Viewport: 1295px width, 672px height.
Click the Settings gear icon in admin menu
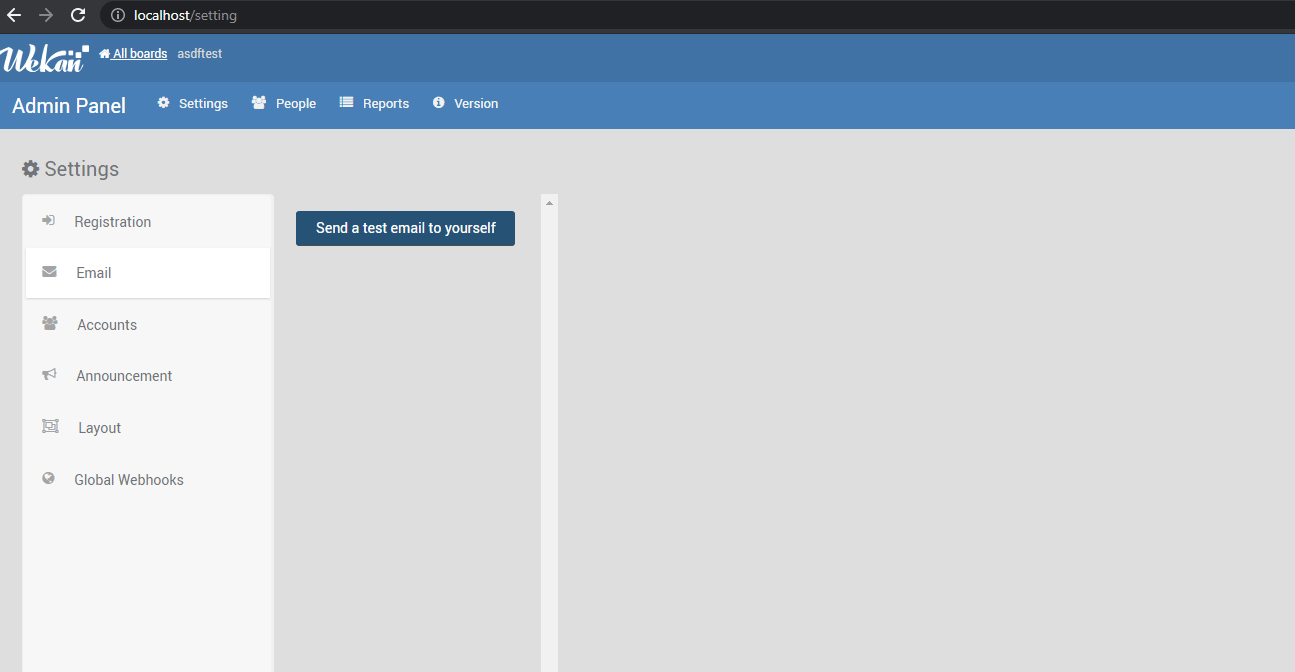(x=164, y=103)
